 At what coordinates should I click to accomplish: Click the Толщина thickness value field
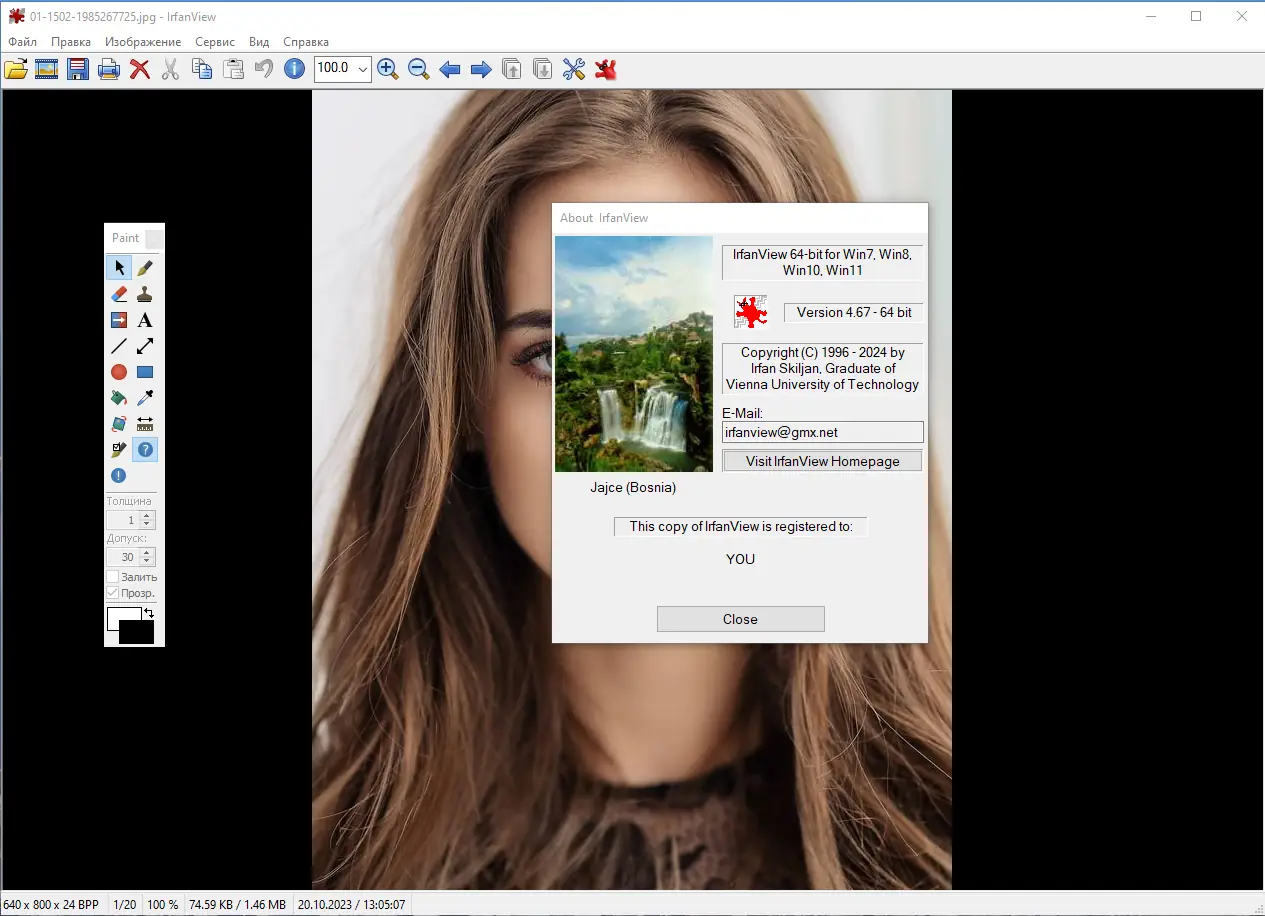124,521
